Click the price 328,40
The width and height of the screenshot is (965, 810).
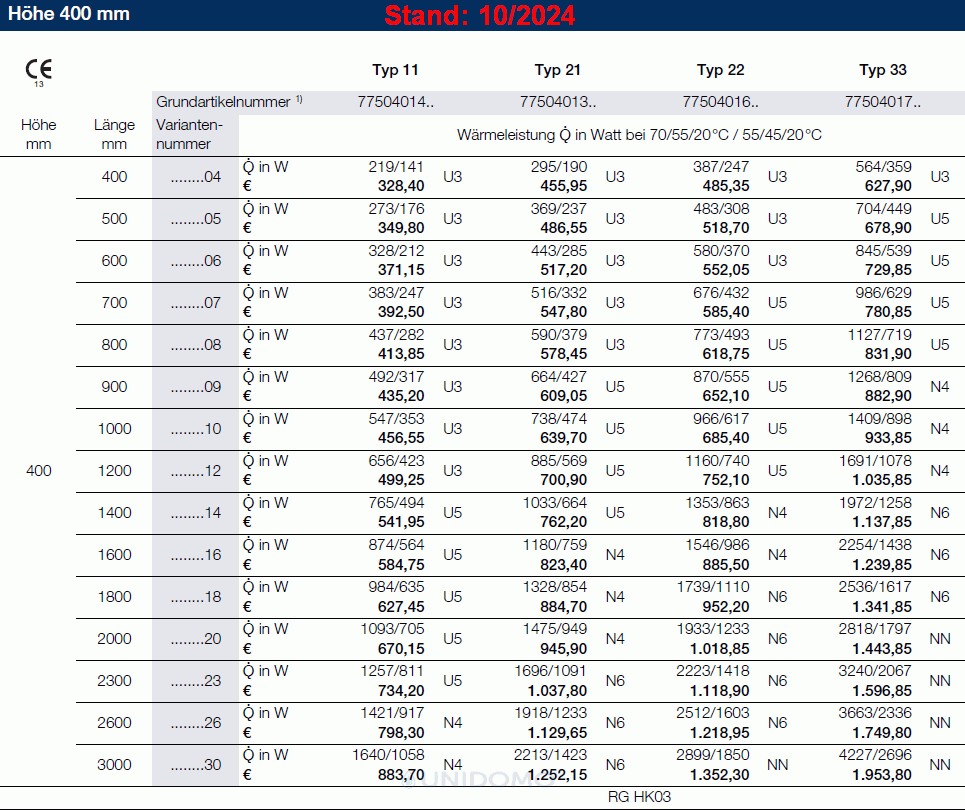point(401,186)
